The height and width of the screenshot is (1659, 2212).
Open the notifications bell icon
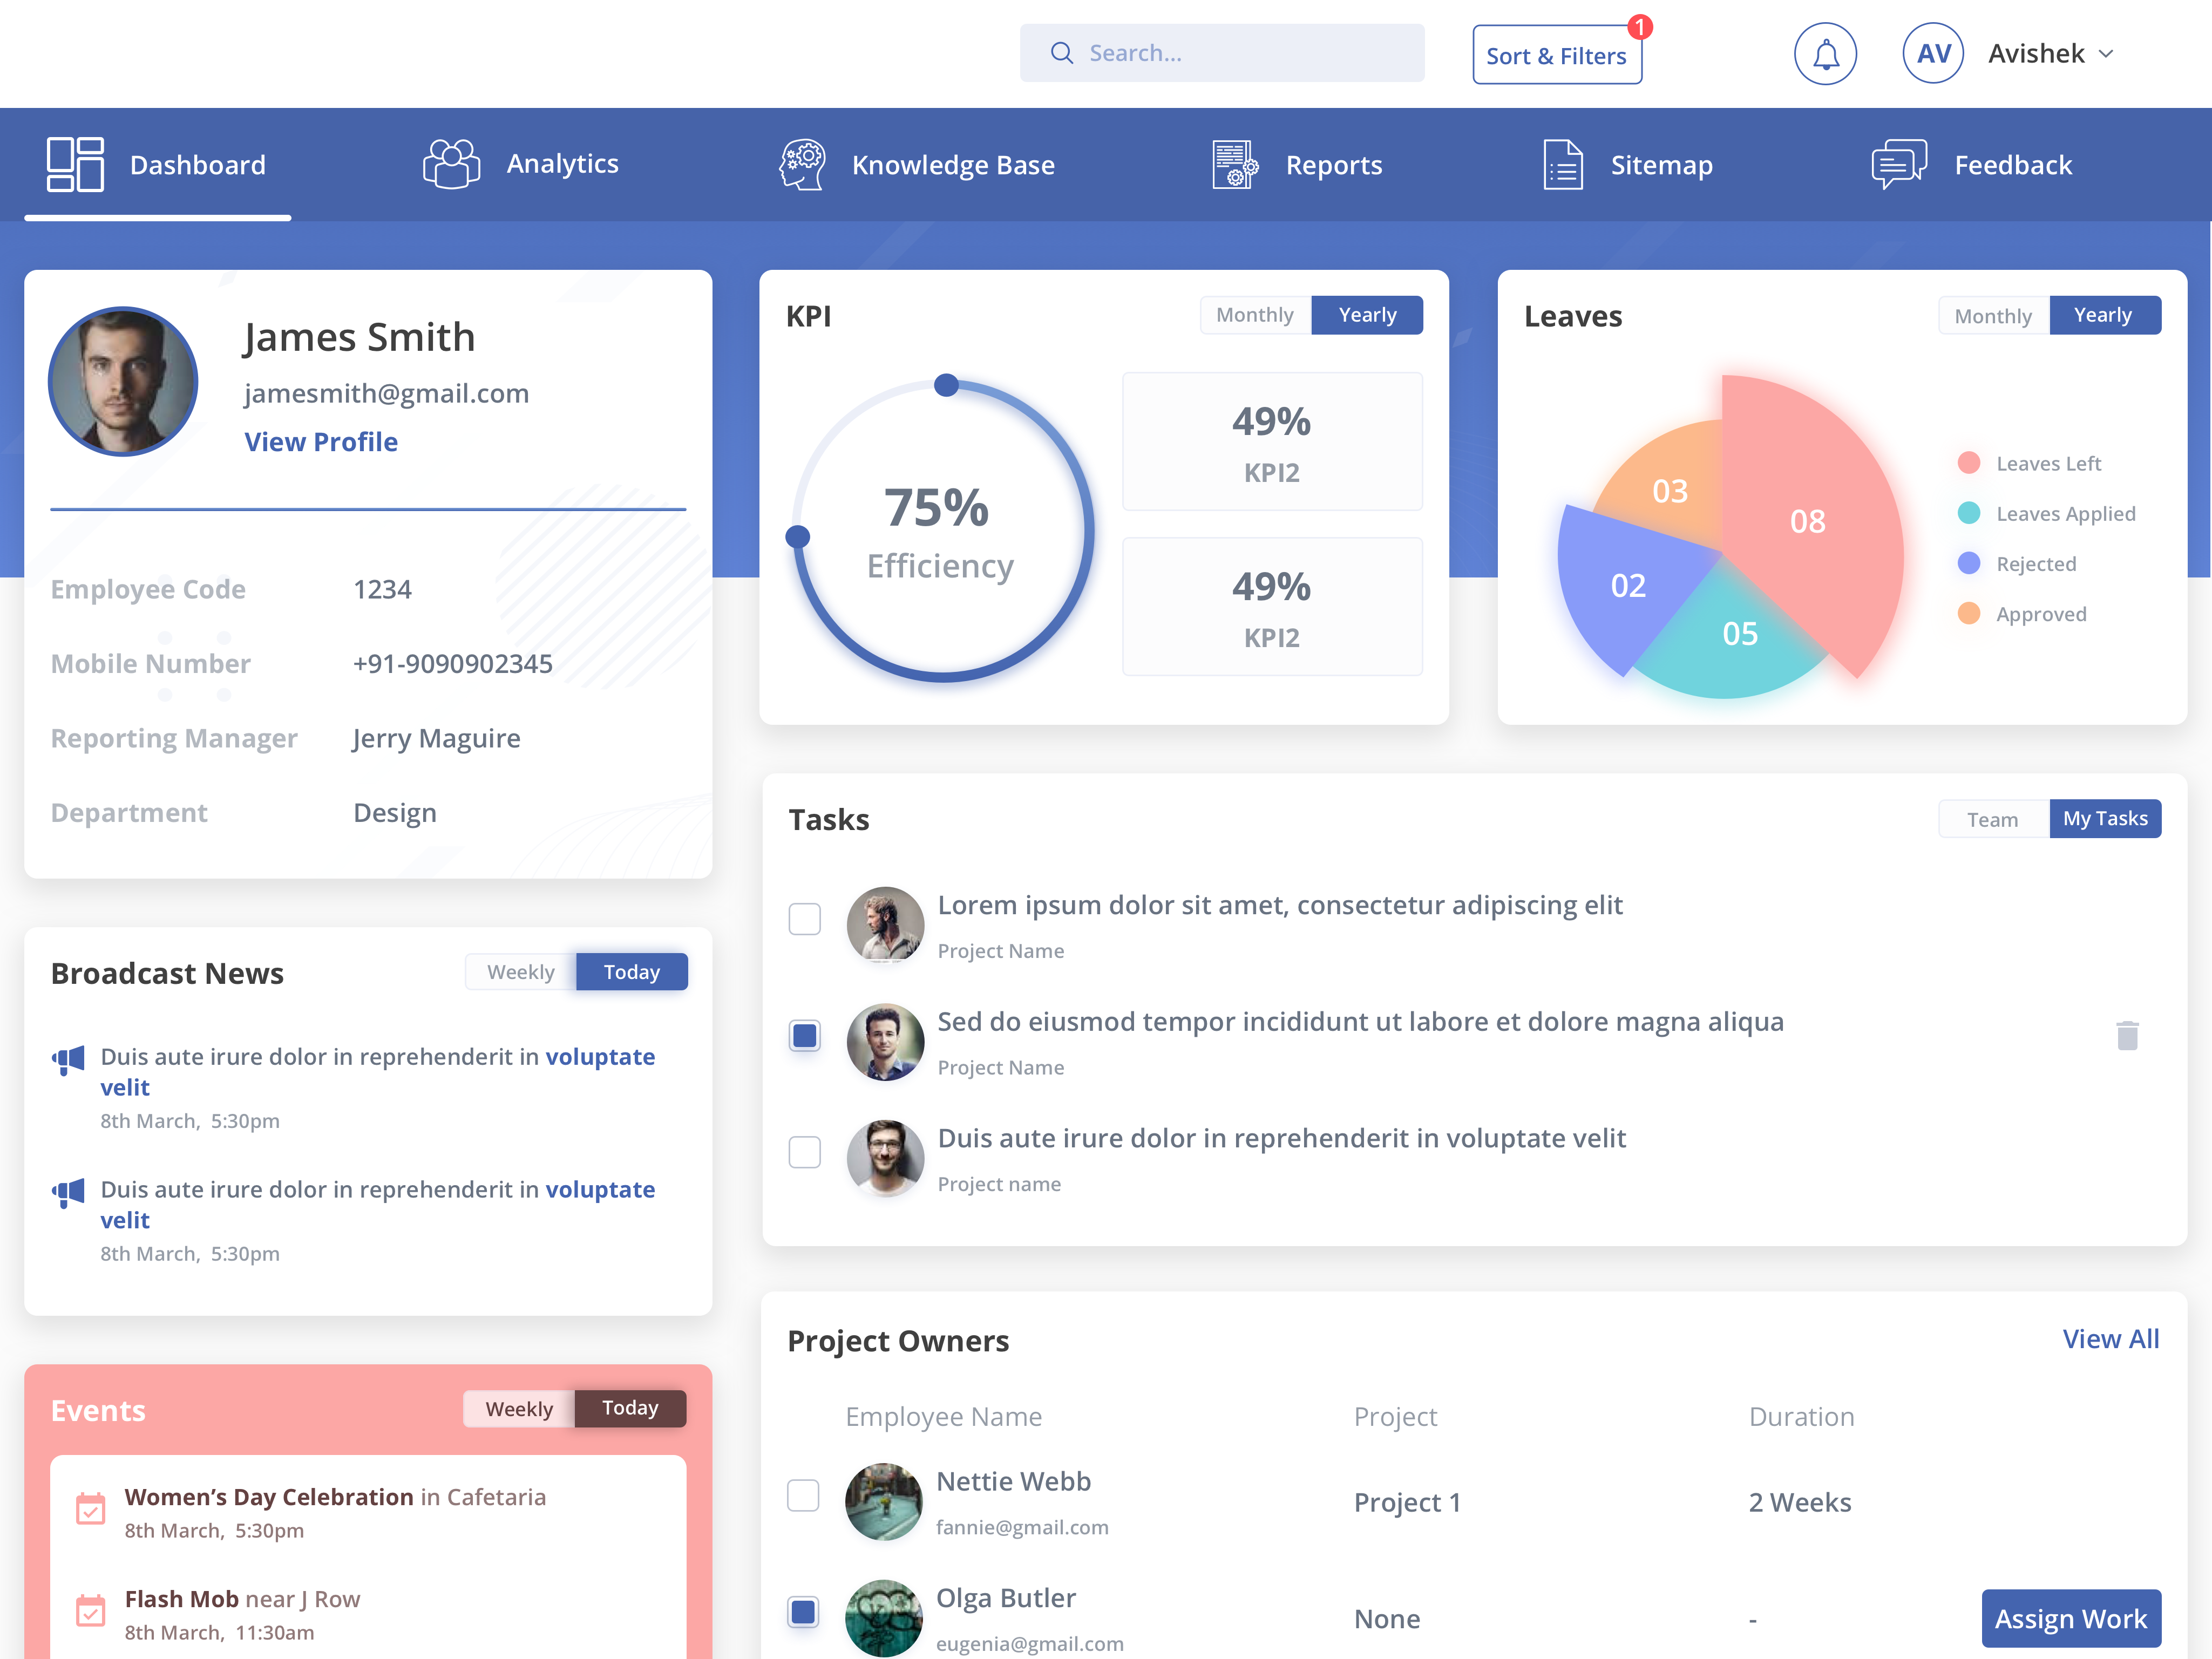point(1825,53)
